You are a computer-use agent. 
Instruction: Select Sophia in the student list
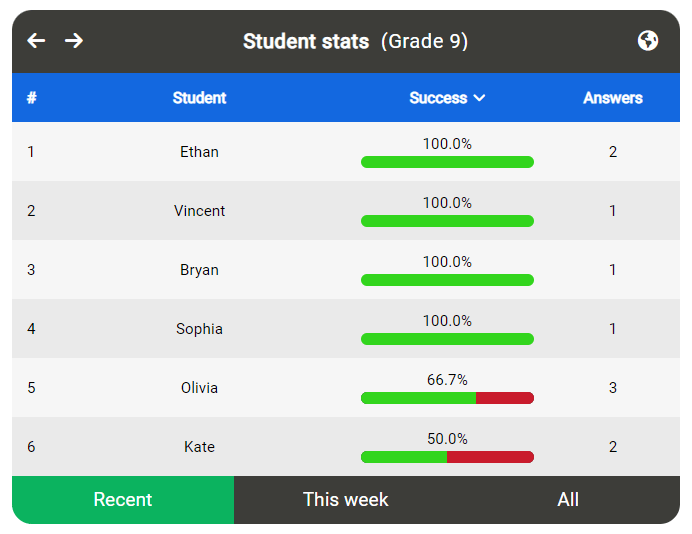[199, 329]
